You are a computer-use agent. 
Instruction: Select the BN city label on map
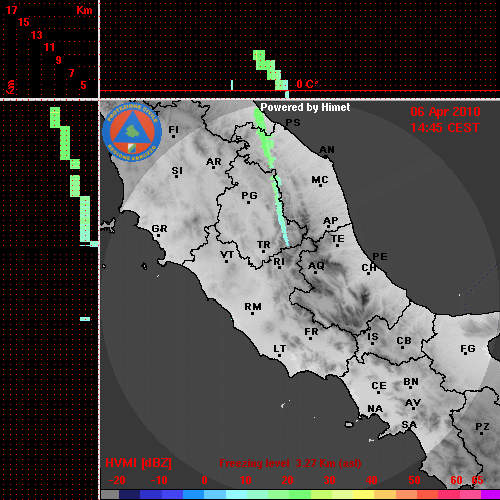[411, 382]
